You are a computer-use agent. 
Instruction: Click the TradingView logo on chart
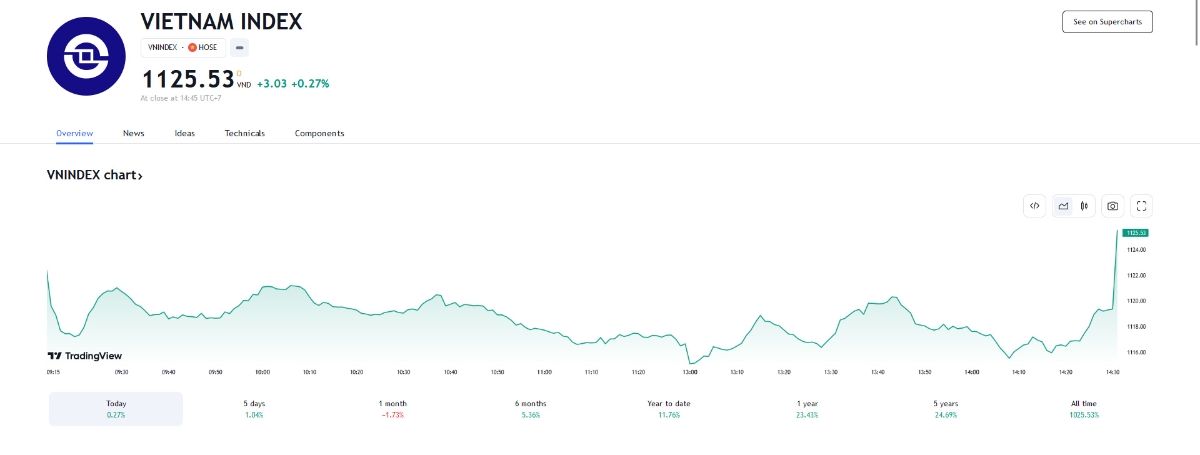[x=85, y=355]
